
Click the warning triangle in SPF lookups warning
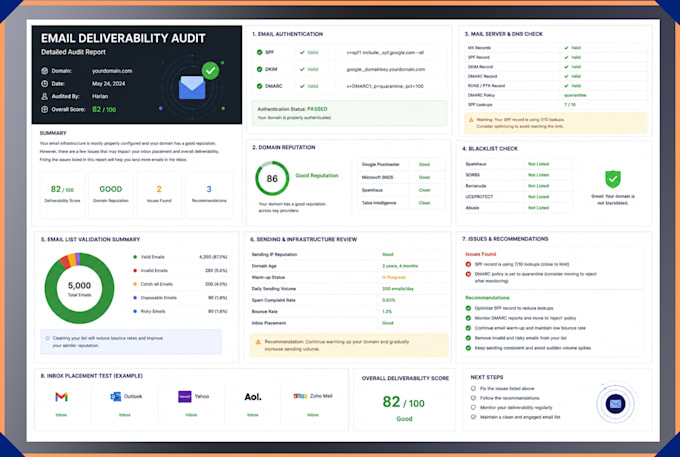(x=471, y=120)
